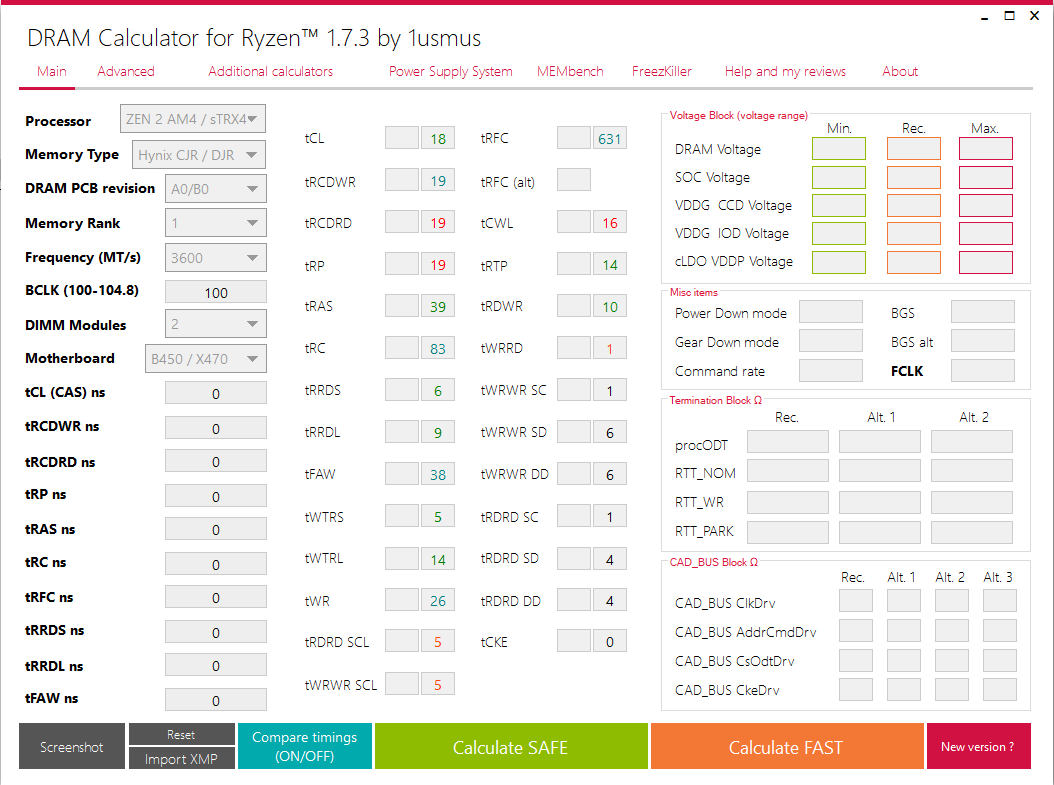Go to Additional calculators tab
1054x785 pixels.
(270, 71)
